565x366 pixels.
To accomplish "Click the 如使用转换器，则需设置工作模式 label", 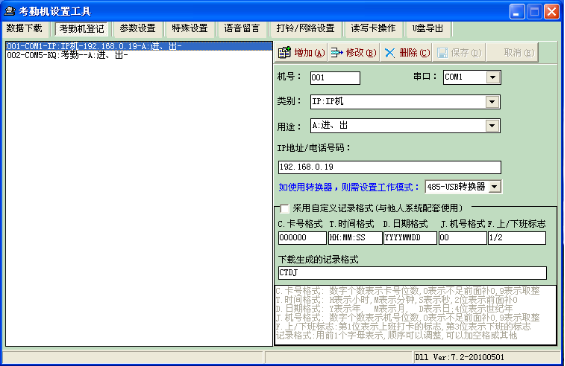I will (x=349, y=187).
